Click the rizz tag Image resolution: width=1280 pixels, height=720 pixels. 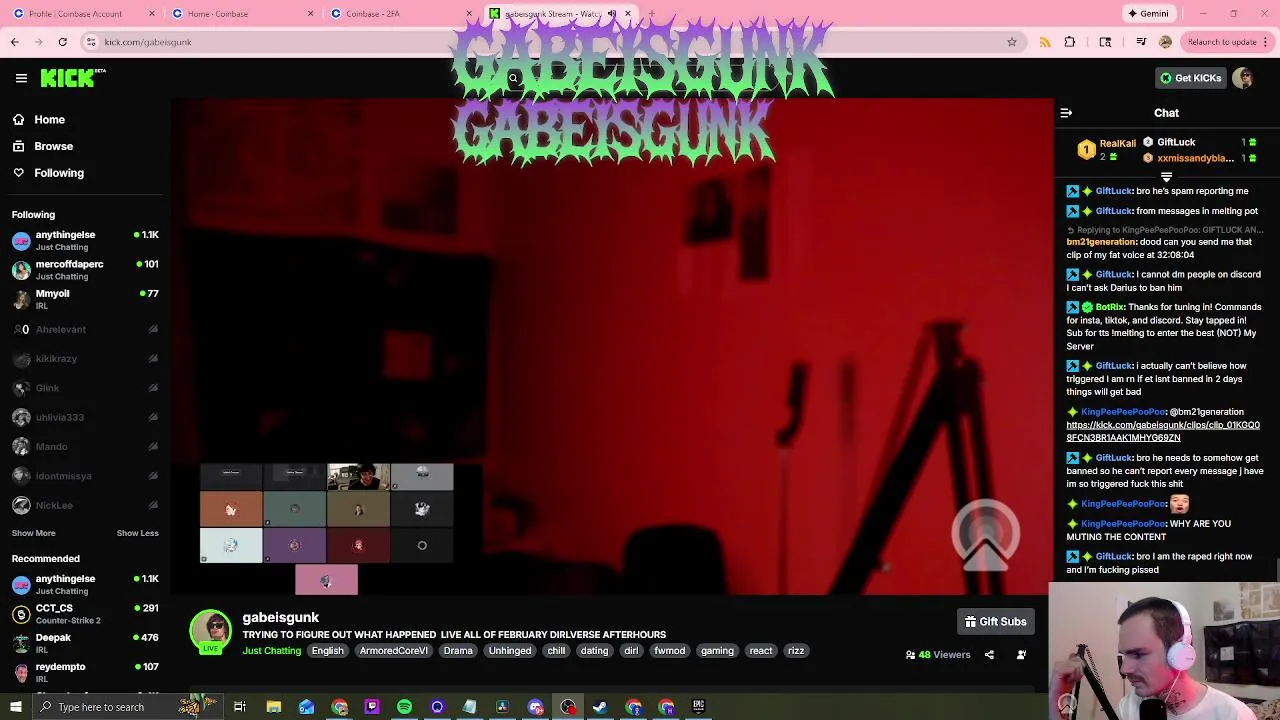coord(796,651)
